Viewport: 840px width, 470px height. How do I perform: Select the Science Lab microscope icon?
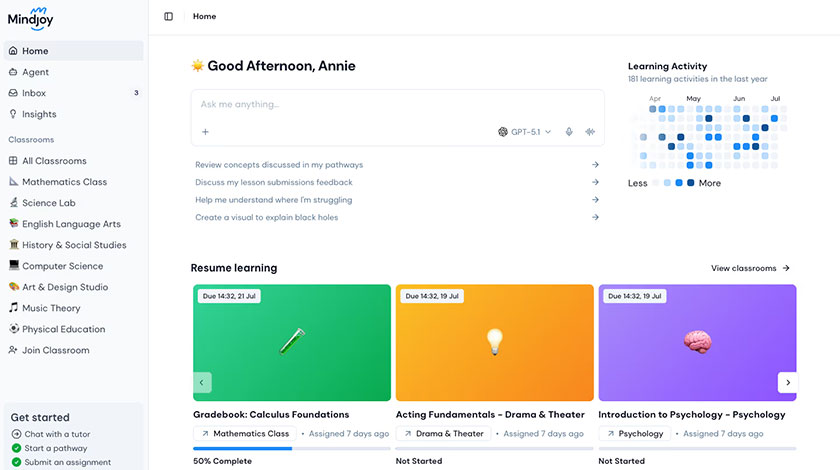[x=13, y=203]
